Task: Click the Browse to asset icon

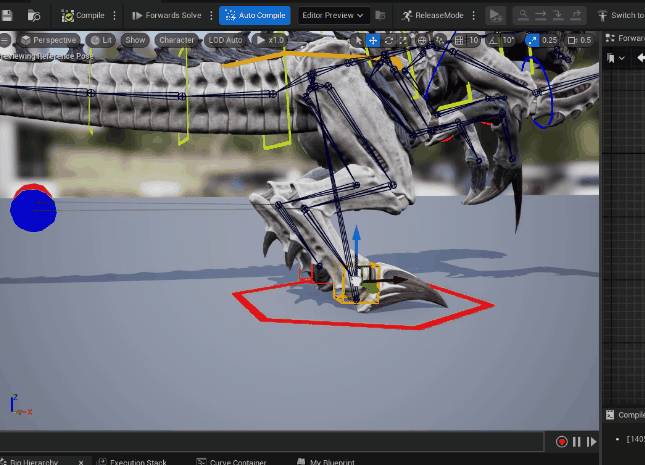Action: (34, 16)
